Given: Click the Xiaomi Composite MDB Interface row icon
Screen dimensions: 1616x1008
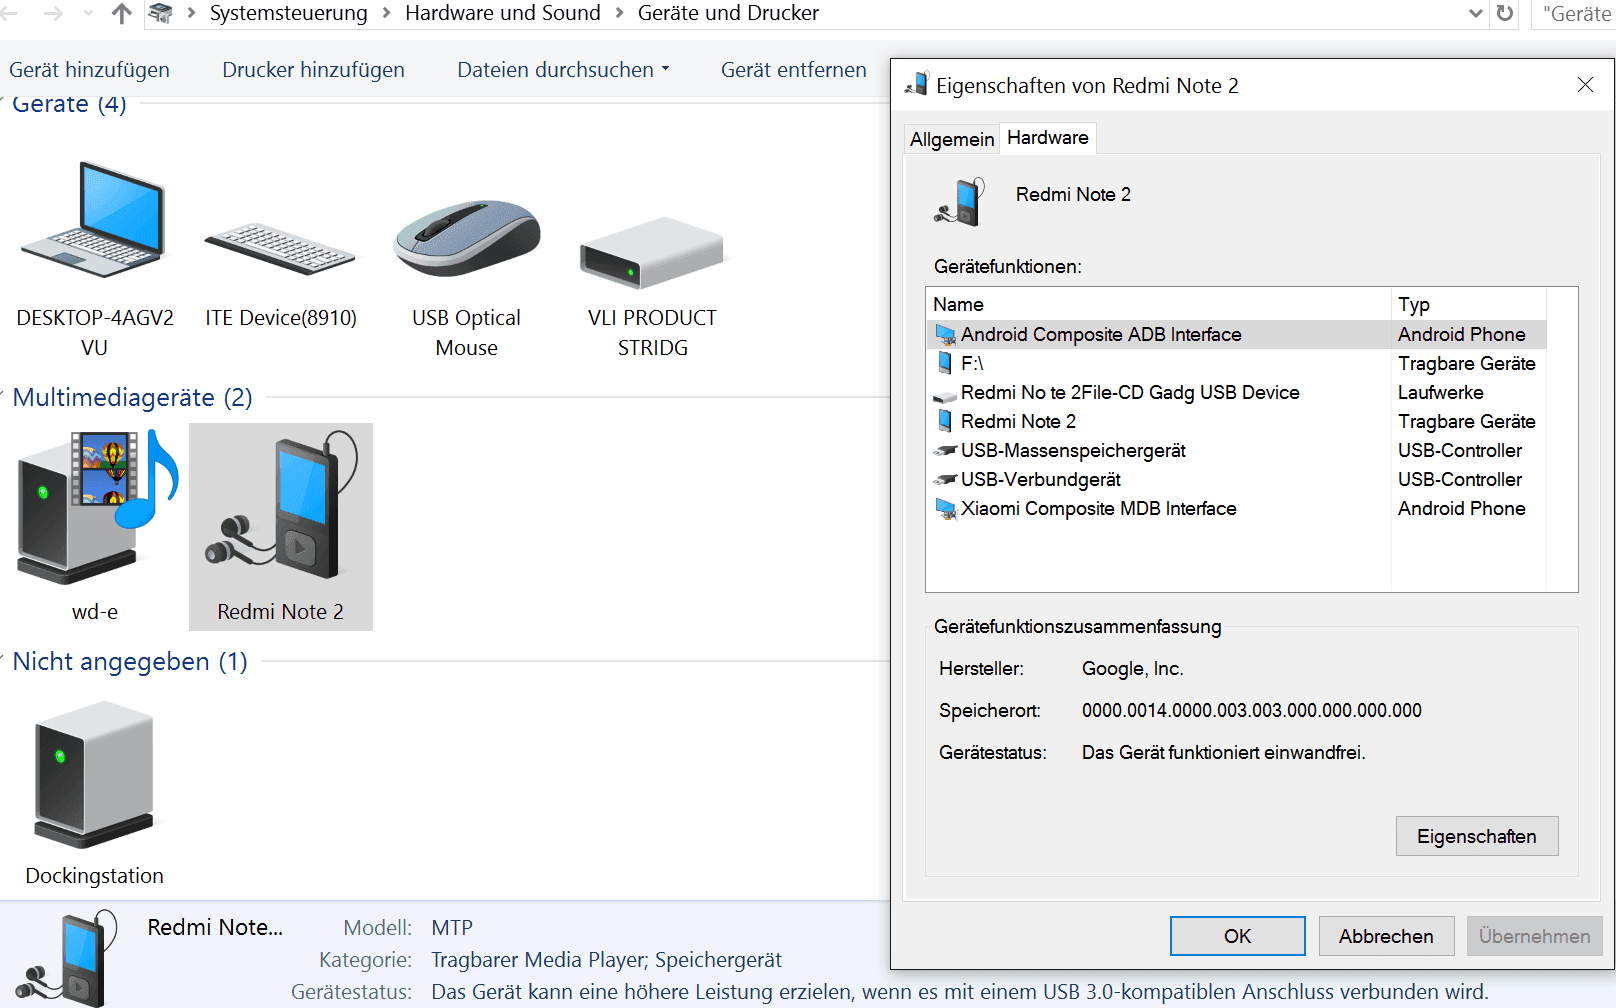Looking at the screenshot, I should (945, 508).
